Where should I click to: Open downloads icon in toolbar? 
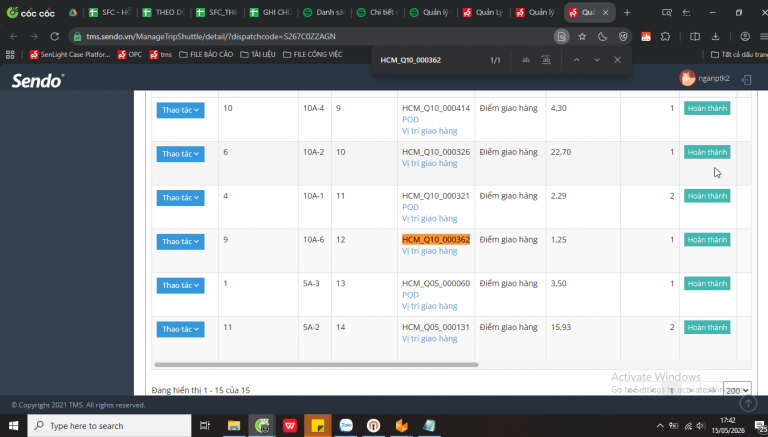(x=715, y=36)
